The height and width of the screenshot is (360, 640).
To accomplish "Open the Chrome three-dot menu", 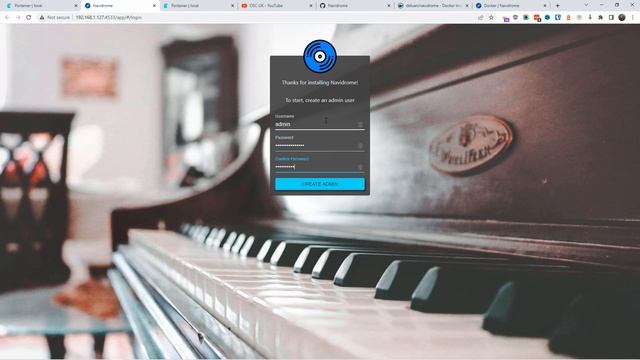I will 633,18.
